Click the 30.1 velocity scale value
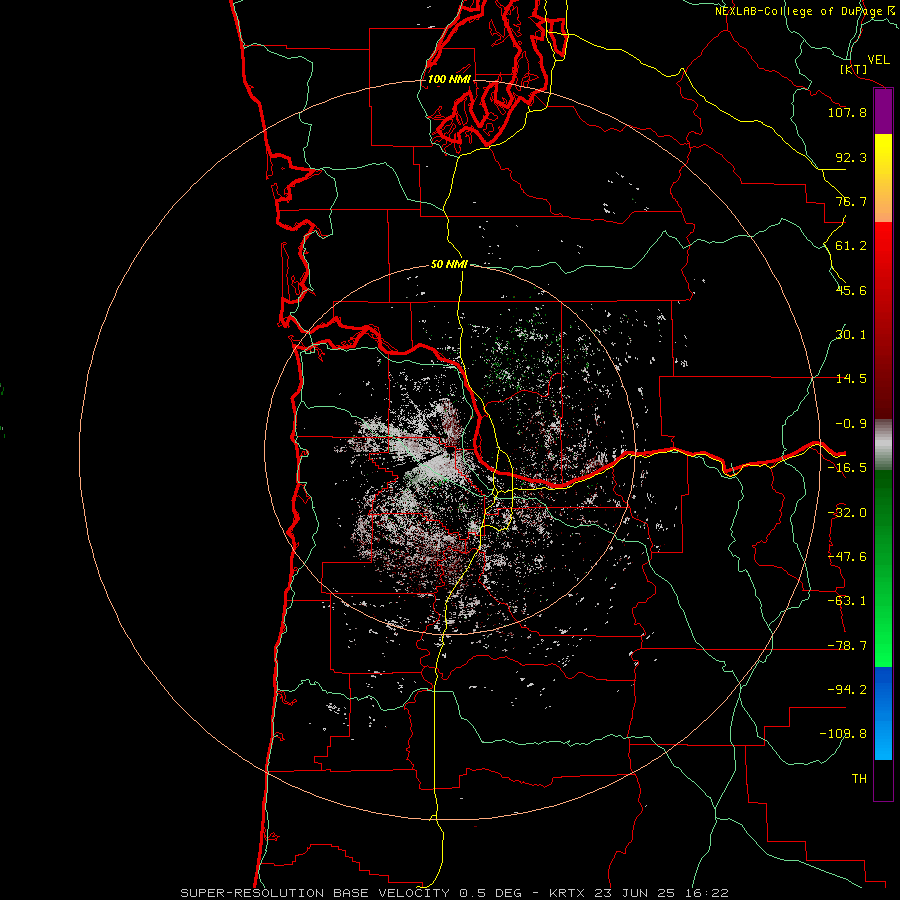Viewport: 900px width, 900px height. (851, 335)
